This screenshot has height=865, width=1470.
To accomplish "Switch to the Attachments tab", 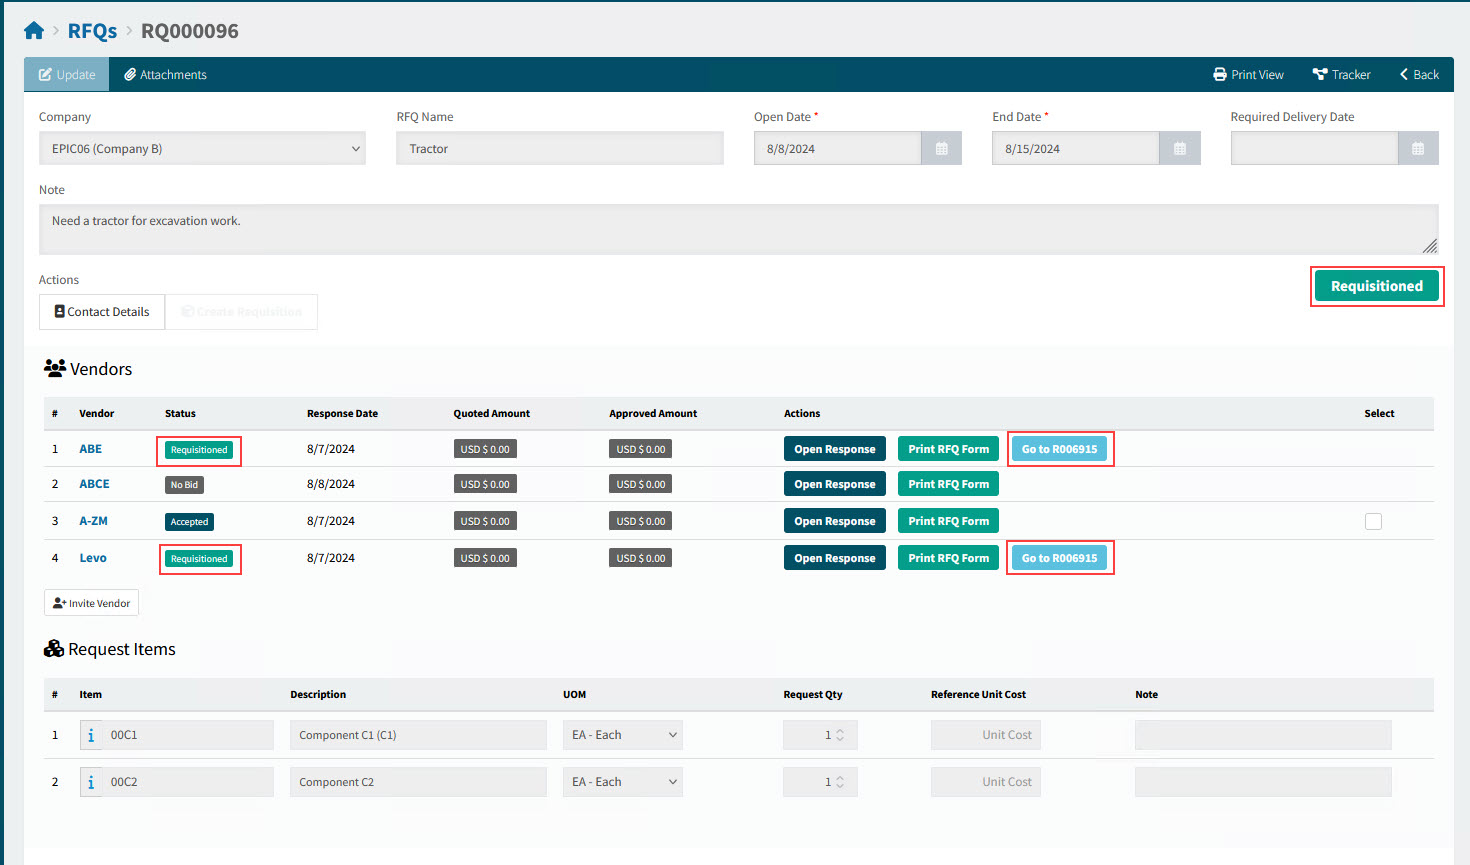I will [x=165, y=74].
